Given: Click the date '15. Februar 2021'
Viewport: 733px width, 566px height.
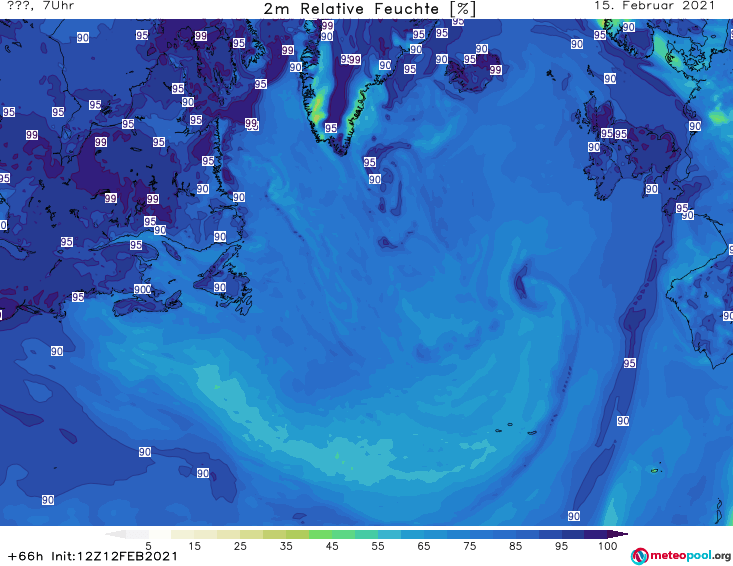Looking at the screenshot, I should [654, 6].
